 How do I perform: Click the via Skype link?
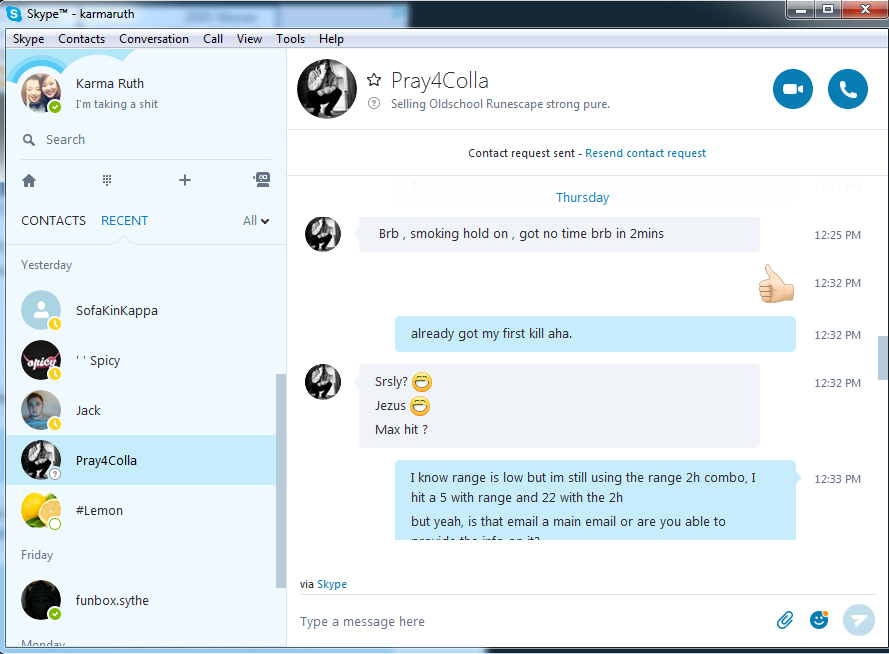click(x=332, y=584)
